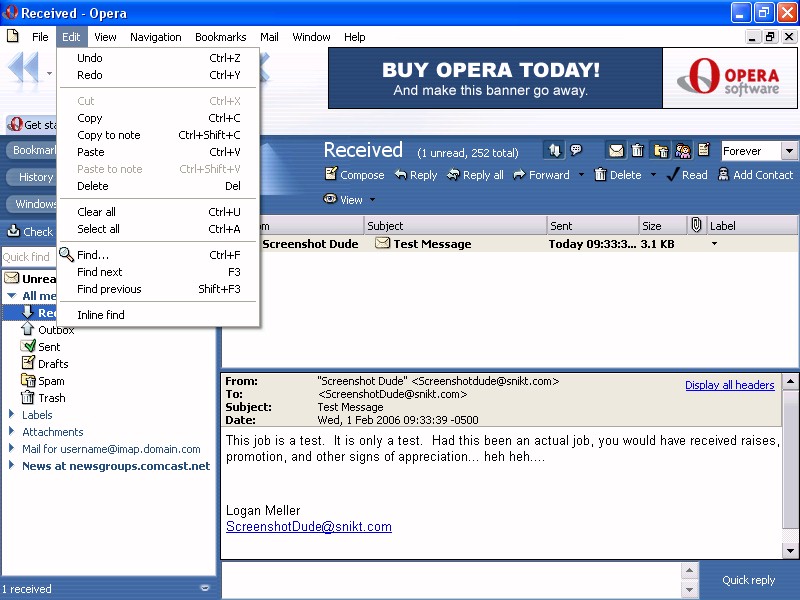Click the Quick reply button

(x=748, y=580)
